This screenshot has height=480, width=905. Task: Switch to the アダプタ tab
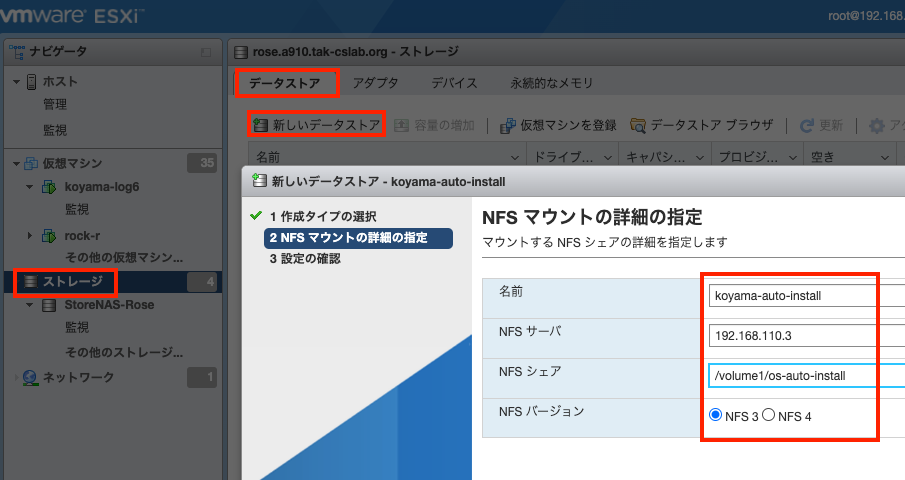[x=376, y=83]
